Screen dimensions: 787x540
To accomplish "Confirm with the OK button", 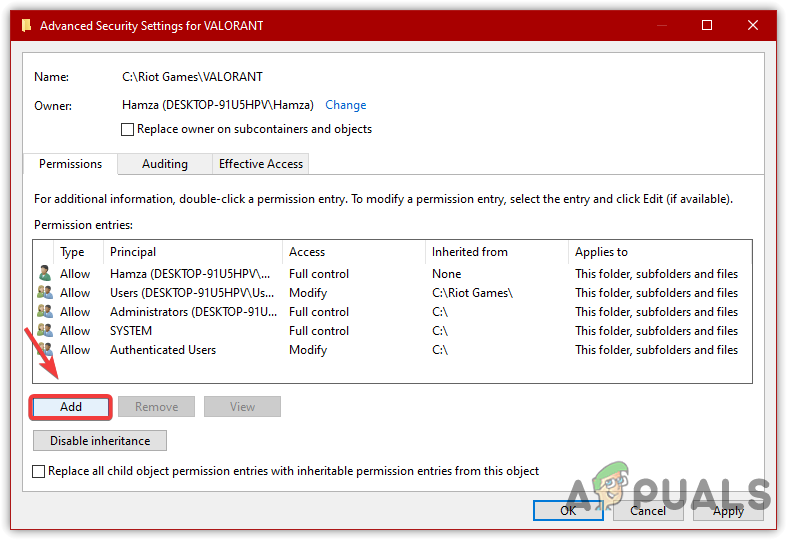I will [x=568, y=511].
